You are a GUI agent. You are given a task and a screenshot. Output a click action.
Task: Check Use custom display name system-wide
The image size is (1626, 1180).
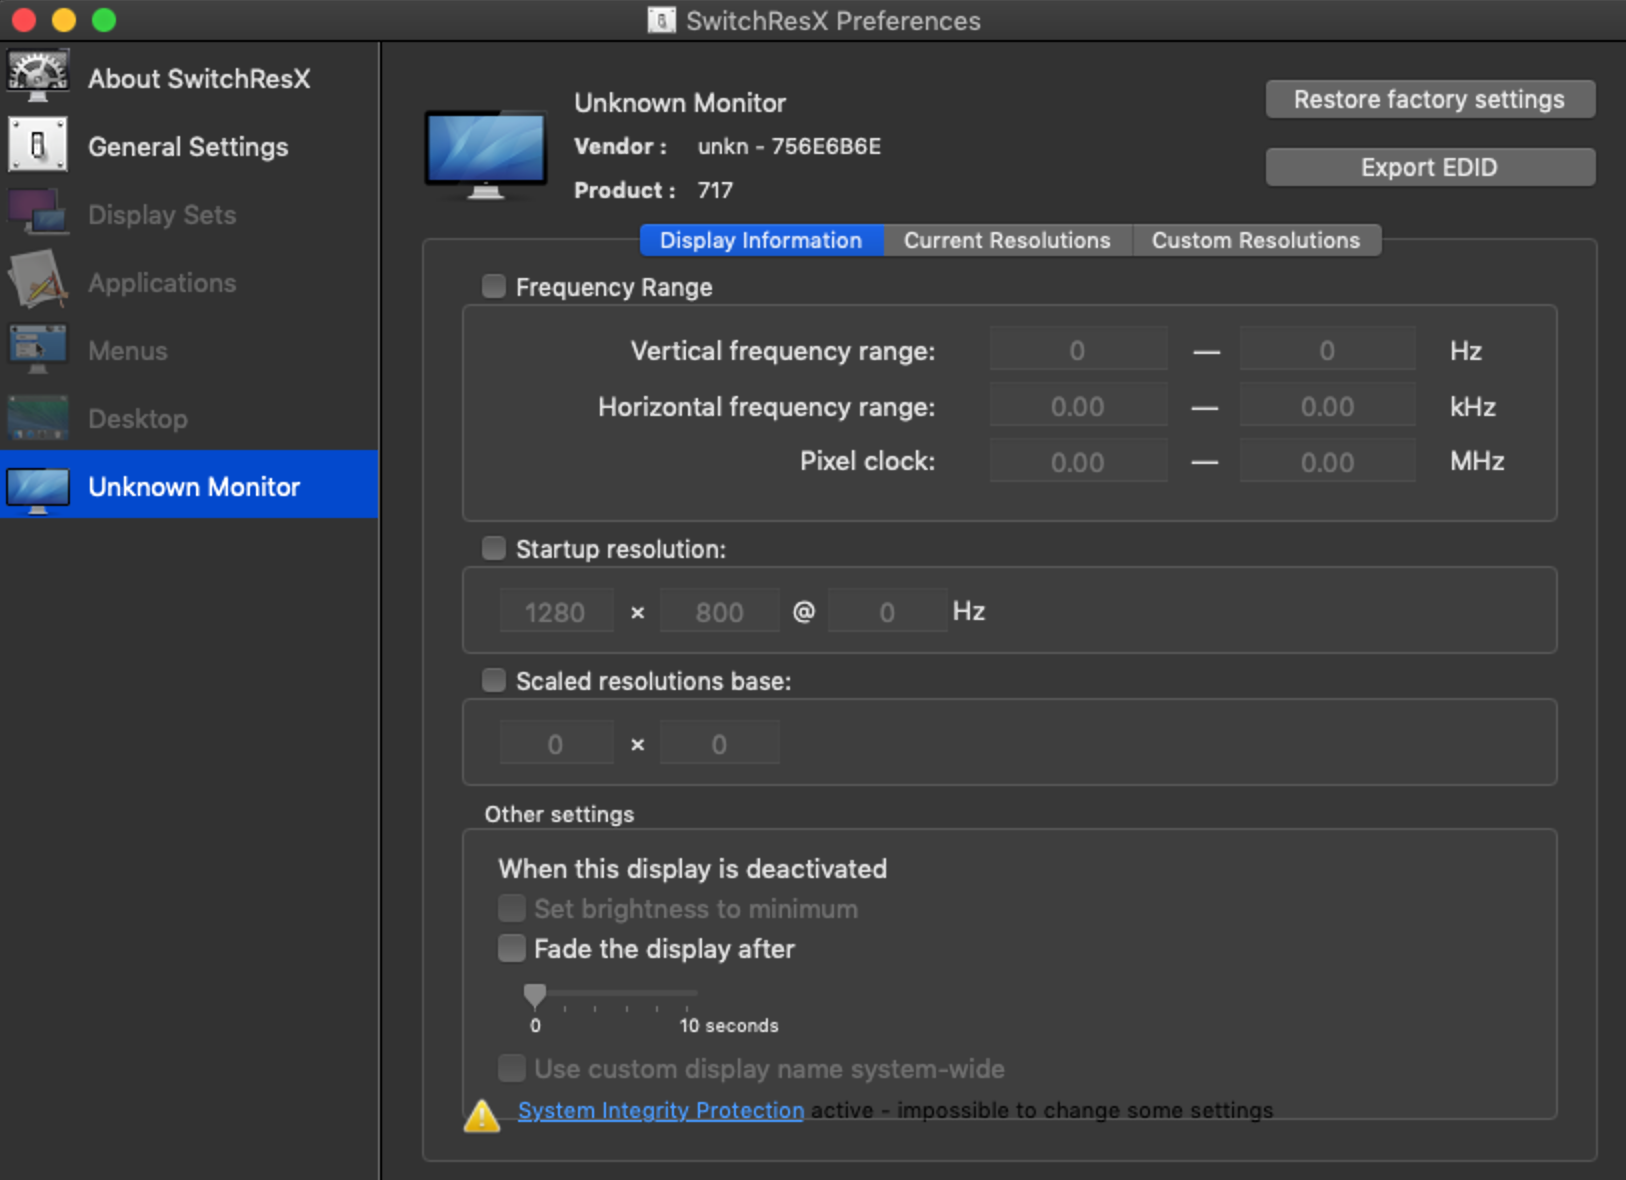pyautogui.click(x=511, y=1068)
